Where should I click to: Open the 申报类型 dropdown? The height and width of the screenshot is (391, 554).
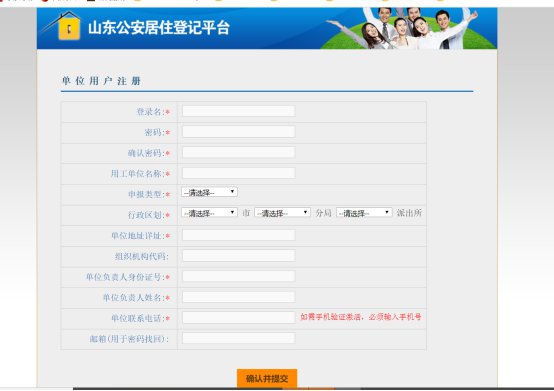[x=210, y=192]
